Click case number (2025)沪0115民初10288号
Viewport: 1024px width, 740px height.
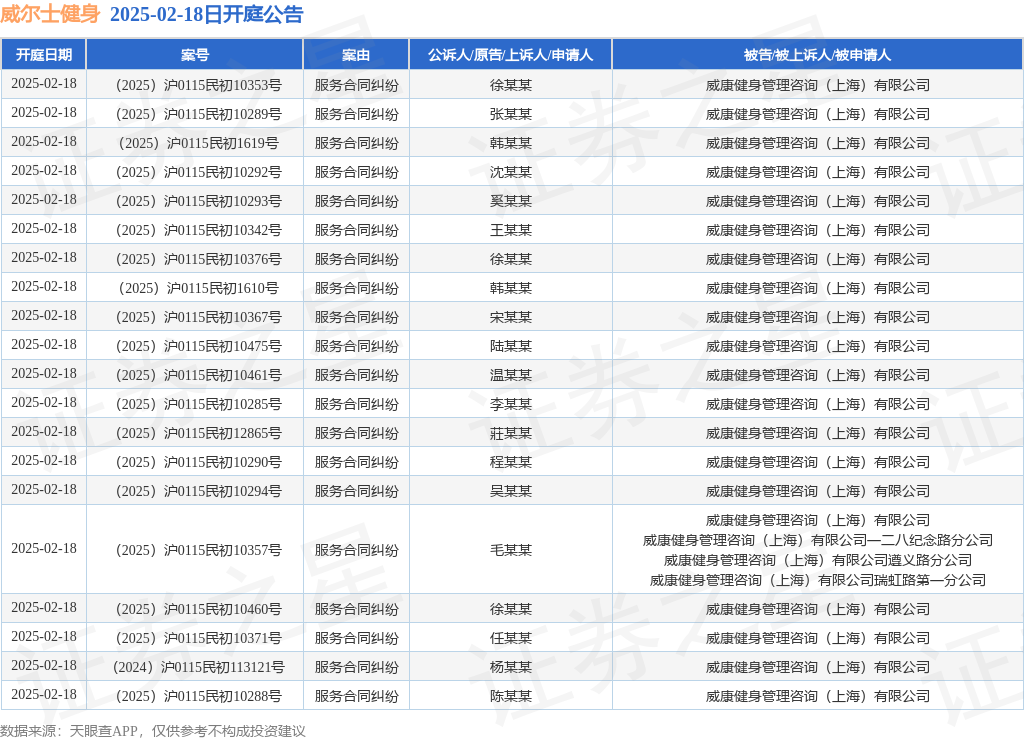199,696
